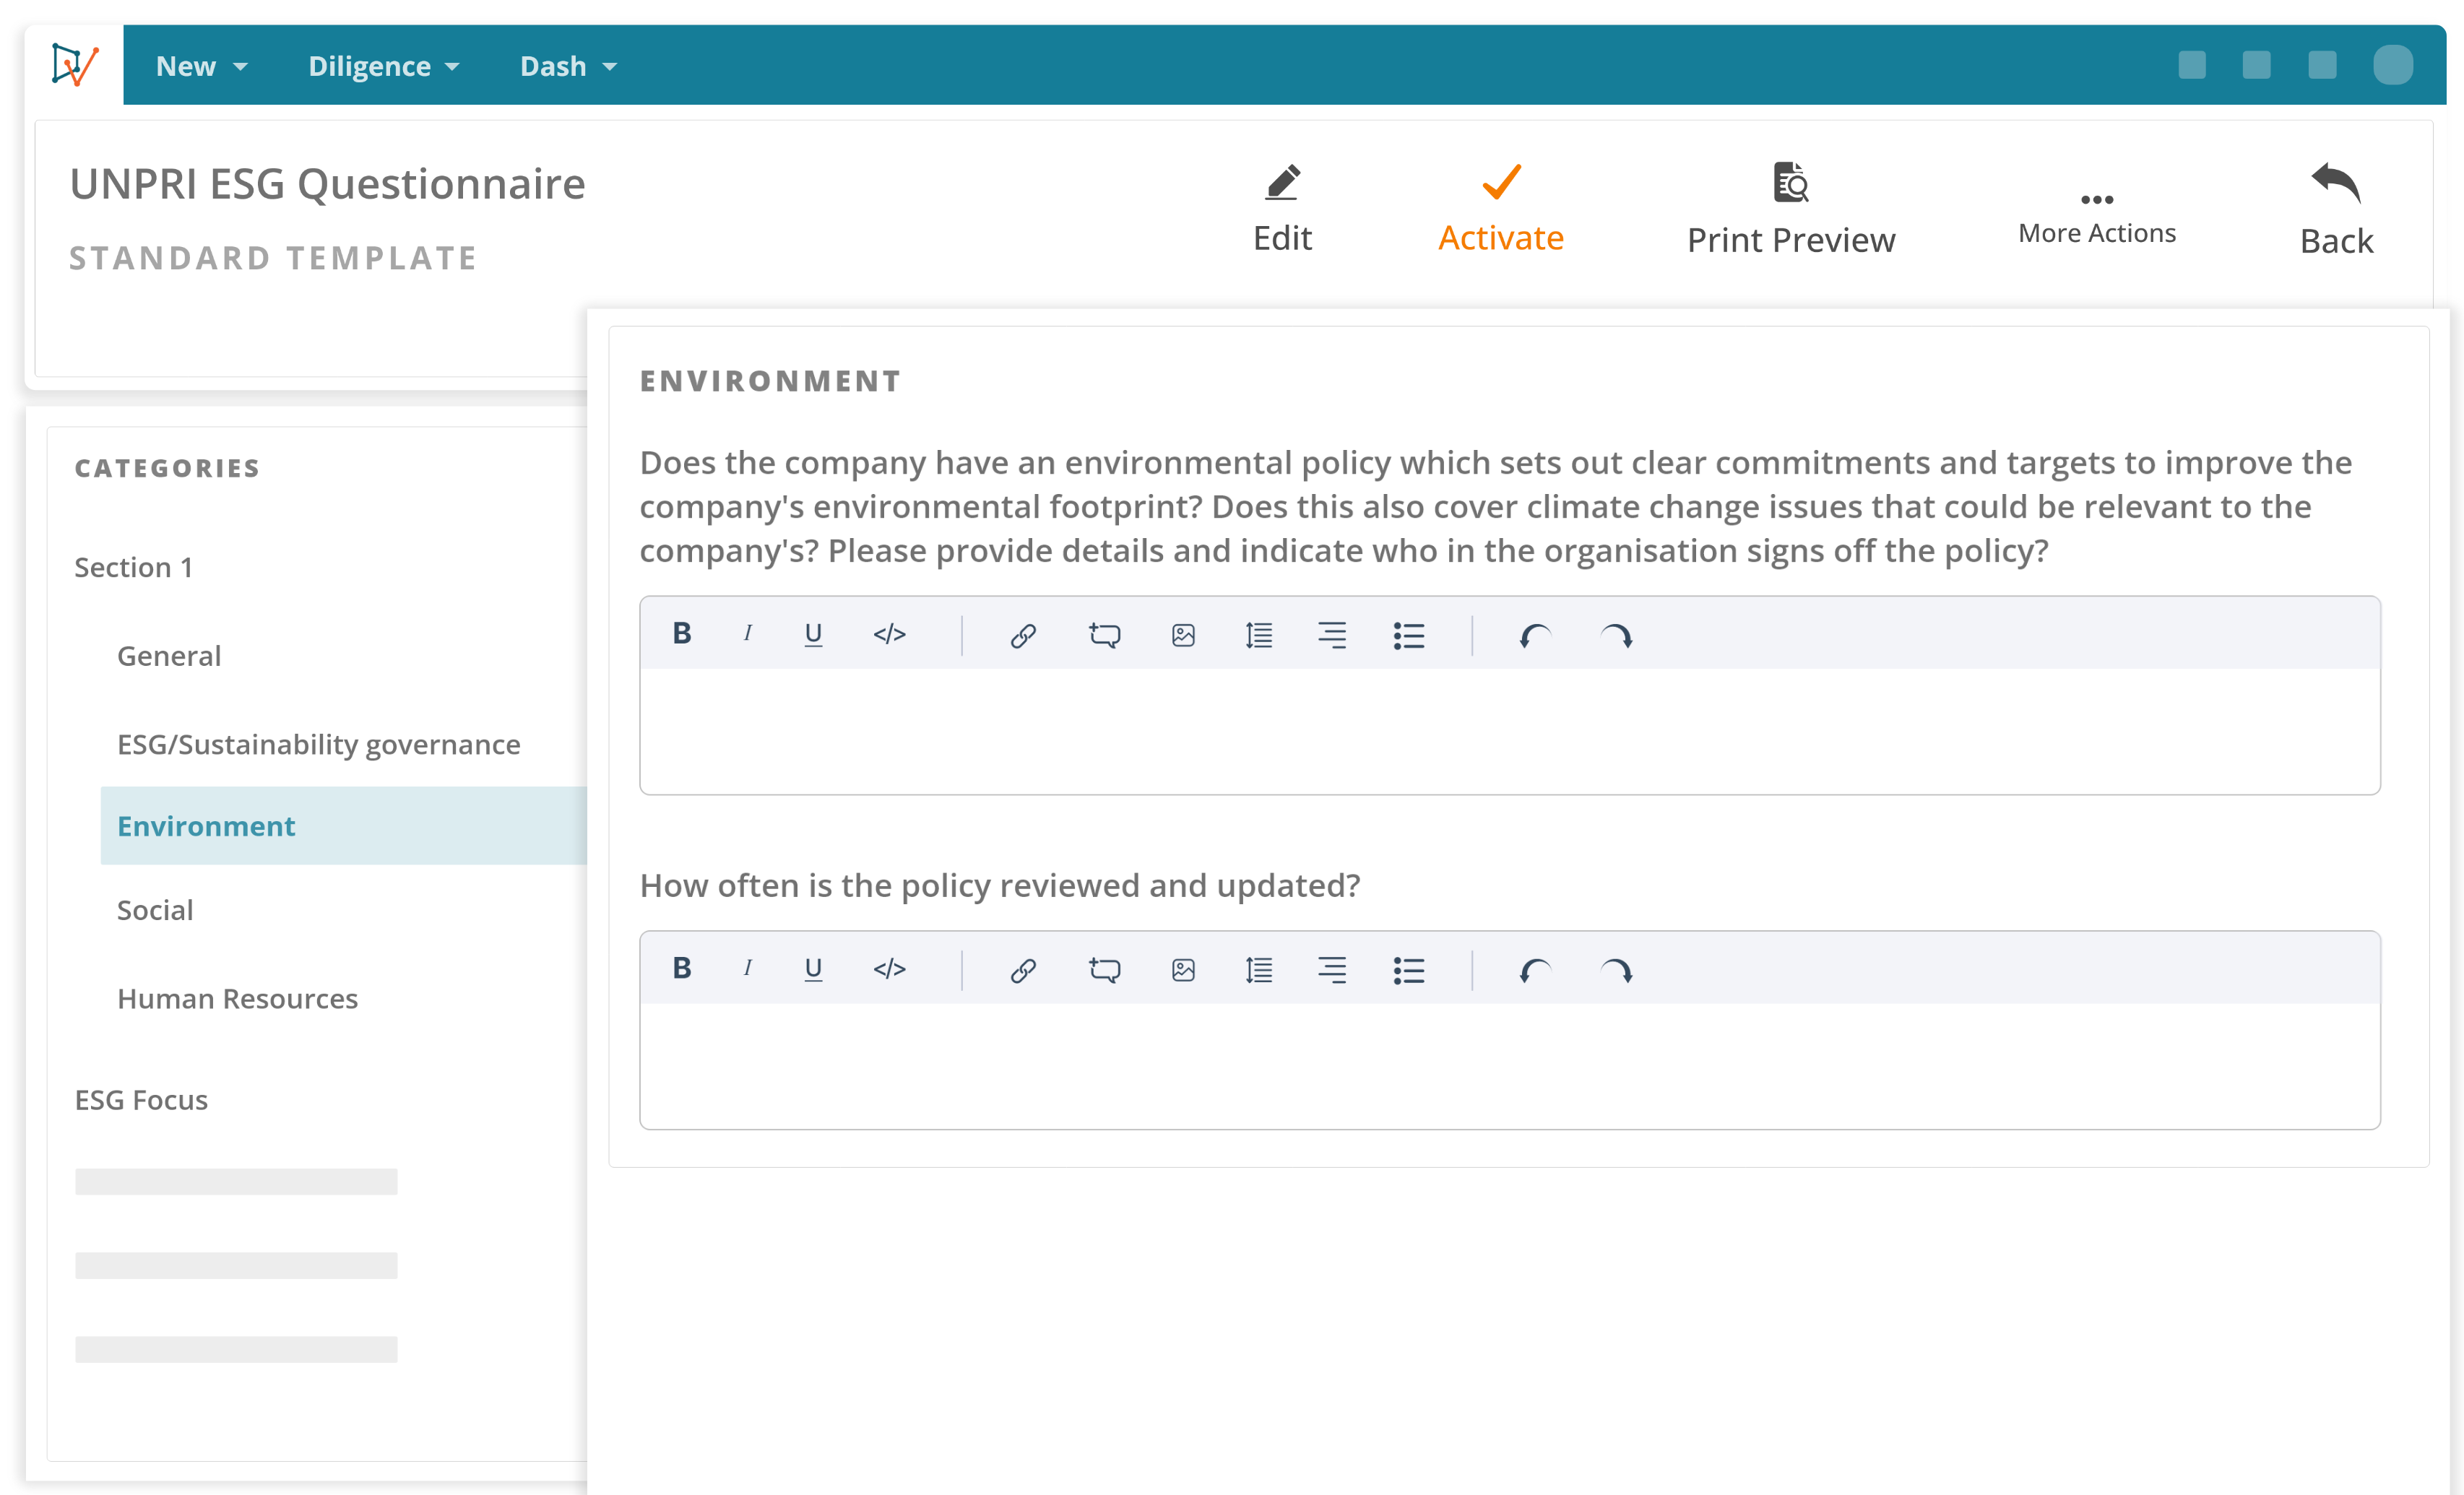The image size is (2464, 1495).
Task: Click code view icon in policy review editor
Action: 889,969
